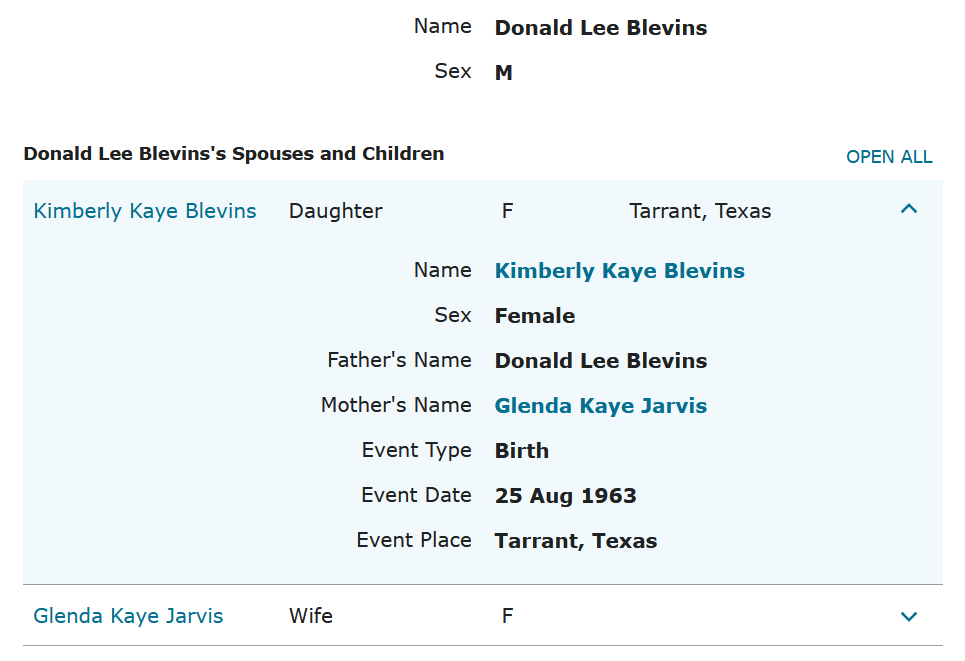Open bold Kimberly Kaye Blevins name in details
965x661 pixels.
pyautogui.click(x=619, y=271)
